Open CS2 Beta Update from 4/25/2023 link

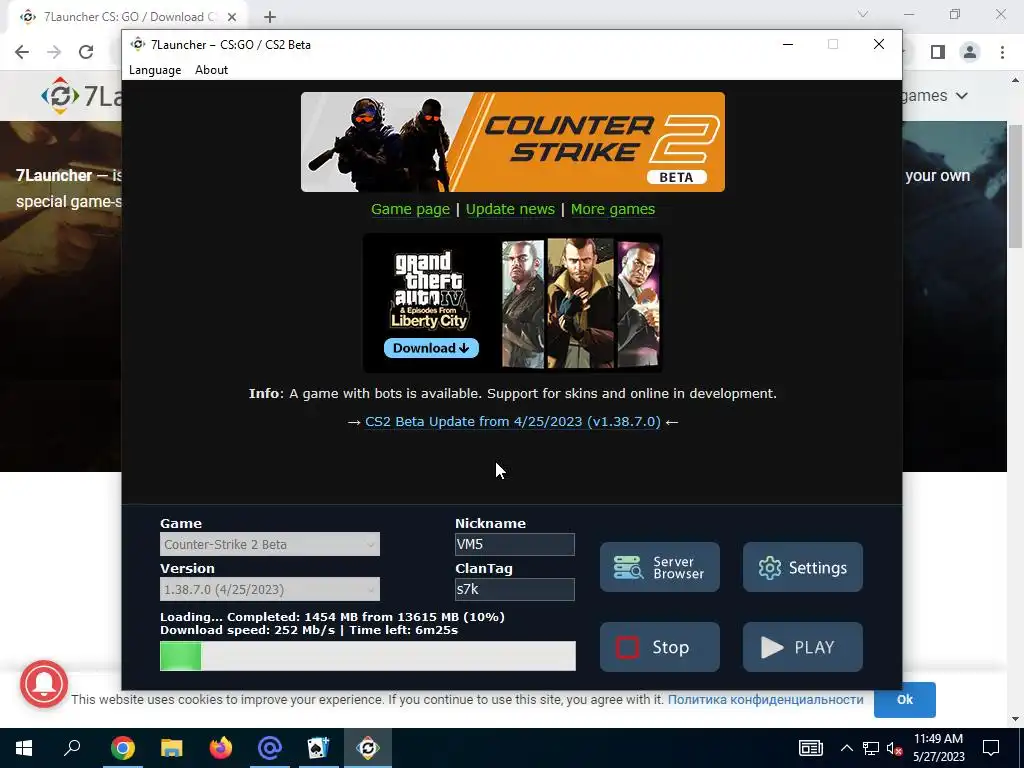(x=513, y=421)
